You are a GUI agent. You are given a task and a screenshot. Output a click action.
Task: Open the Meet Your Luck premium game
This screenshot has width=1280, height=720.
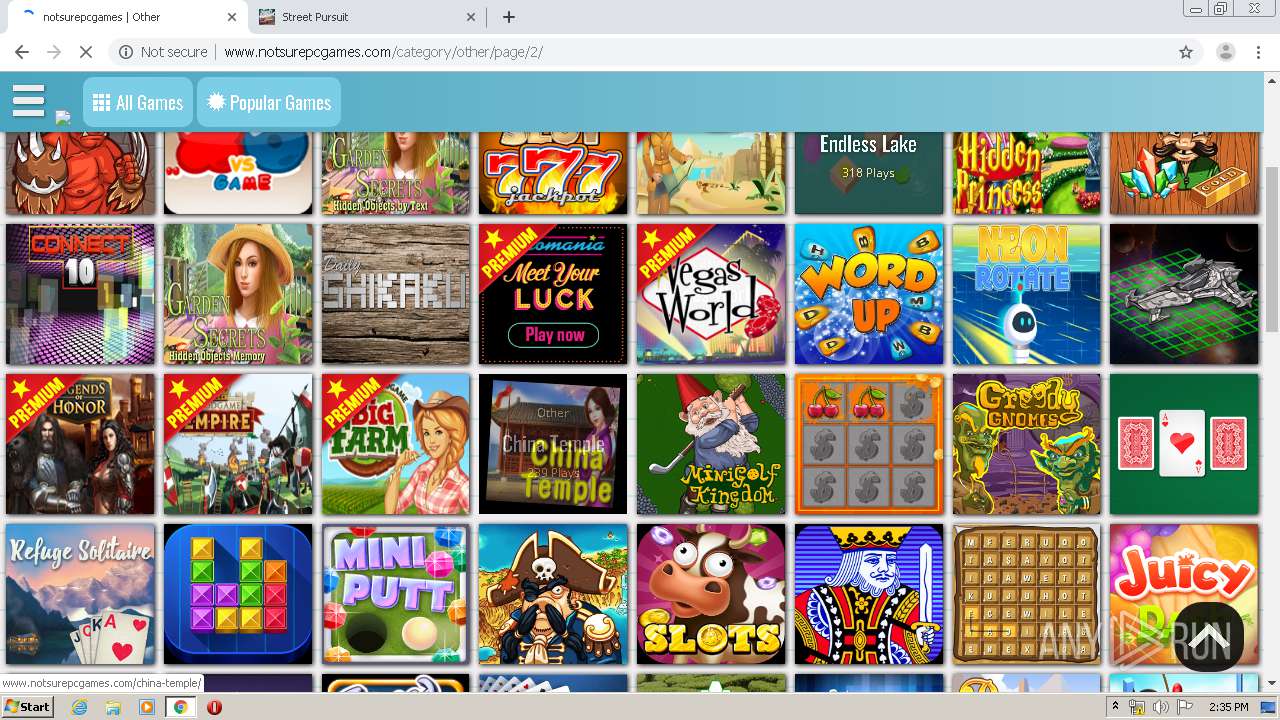(553, 294)
